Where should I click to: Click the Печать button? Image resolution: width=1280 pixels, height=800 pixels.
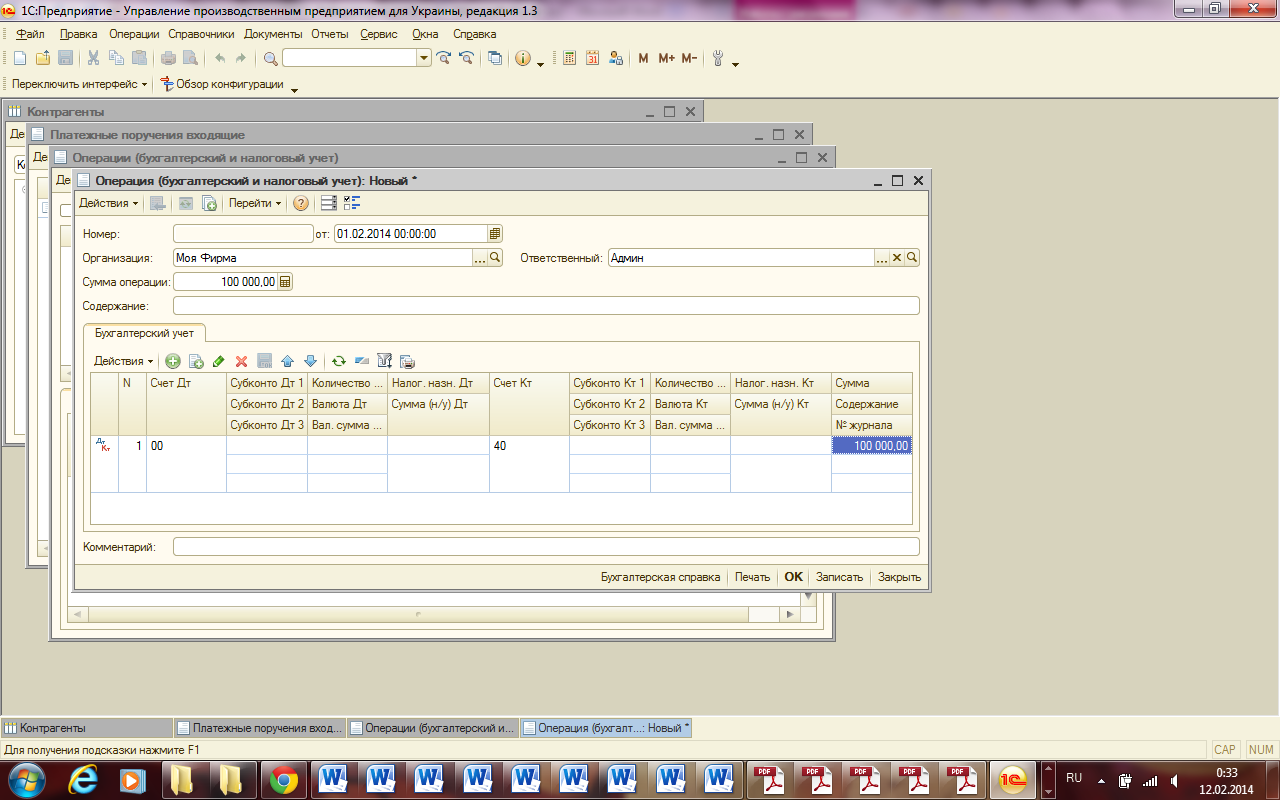click(752, 577)
